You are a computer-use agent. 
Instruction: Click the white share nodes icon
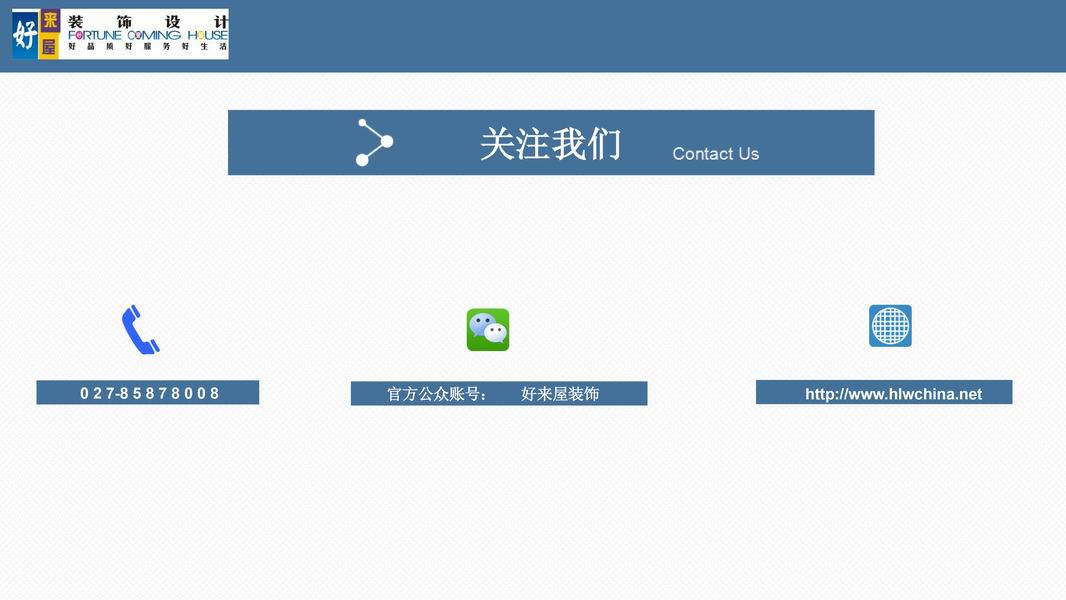coord(374,142)
